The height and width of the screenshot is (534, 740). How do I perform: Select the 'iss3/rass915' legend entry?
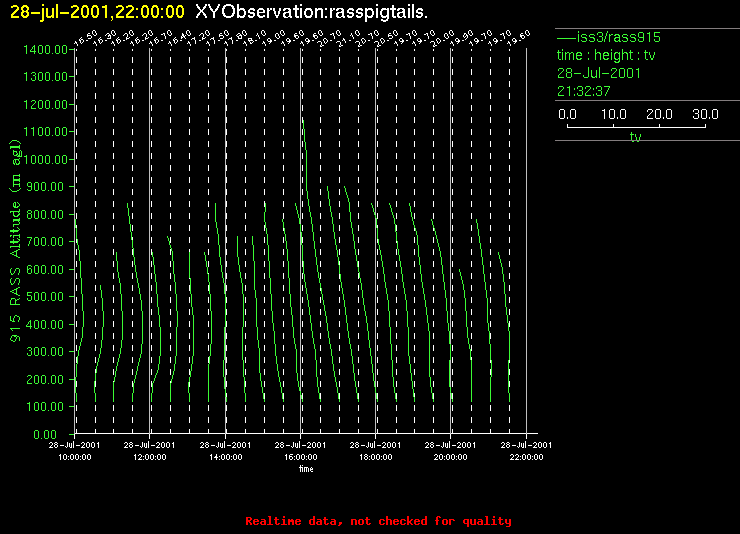click(x=609, y=37)
